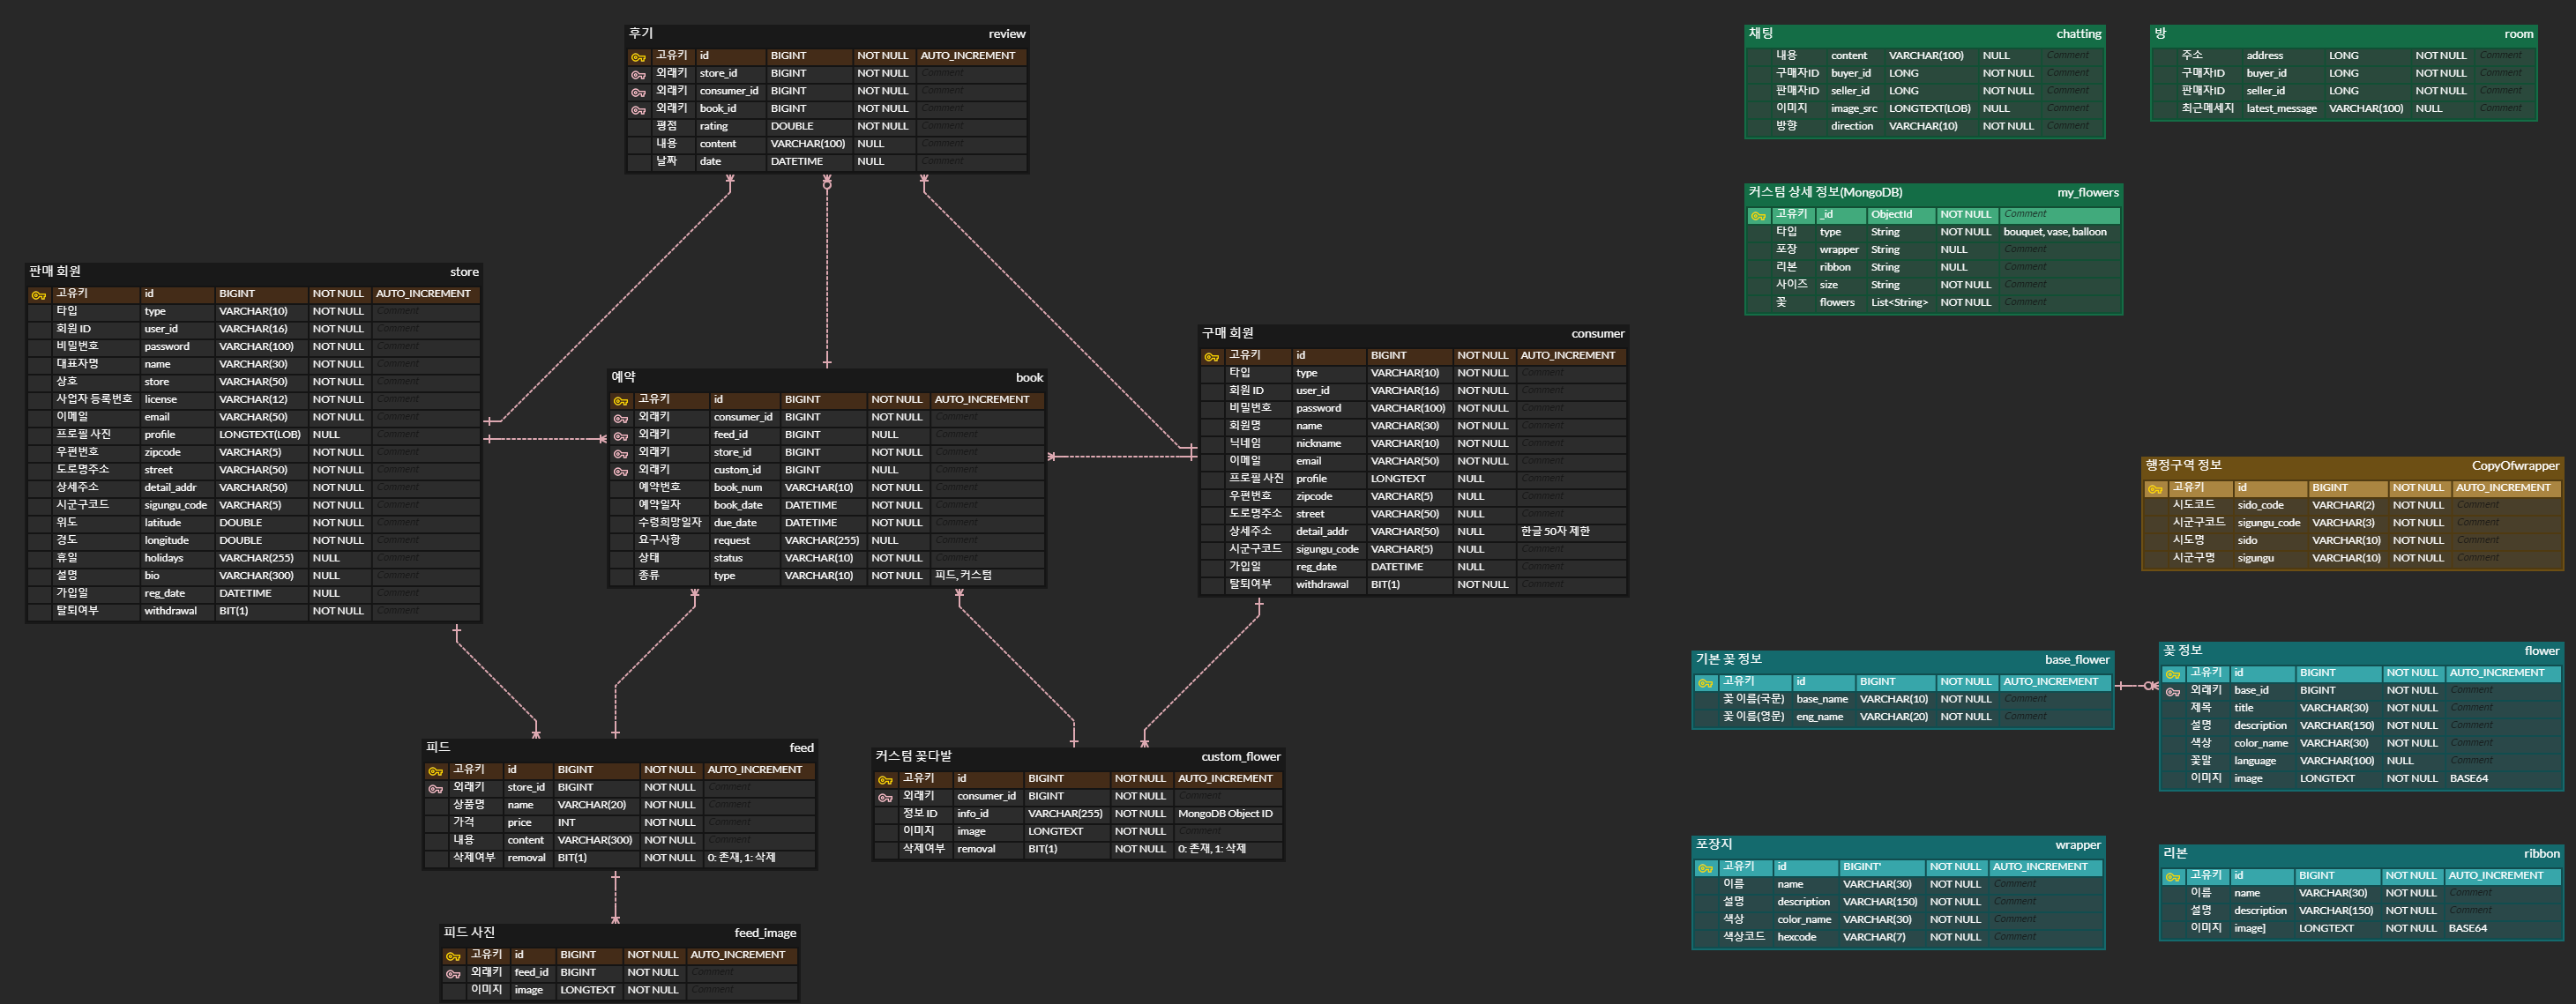Click the latitude field in store table
Screen dimensions: 2576x1004
(162, 522)
